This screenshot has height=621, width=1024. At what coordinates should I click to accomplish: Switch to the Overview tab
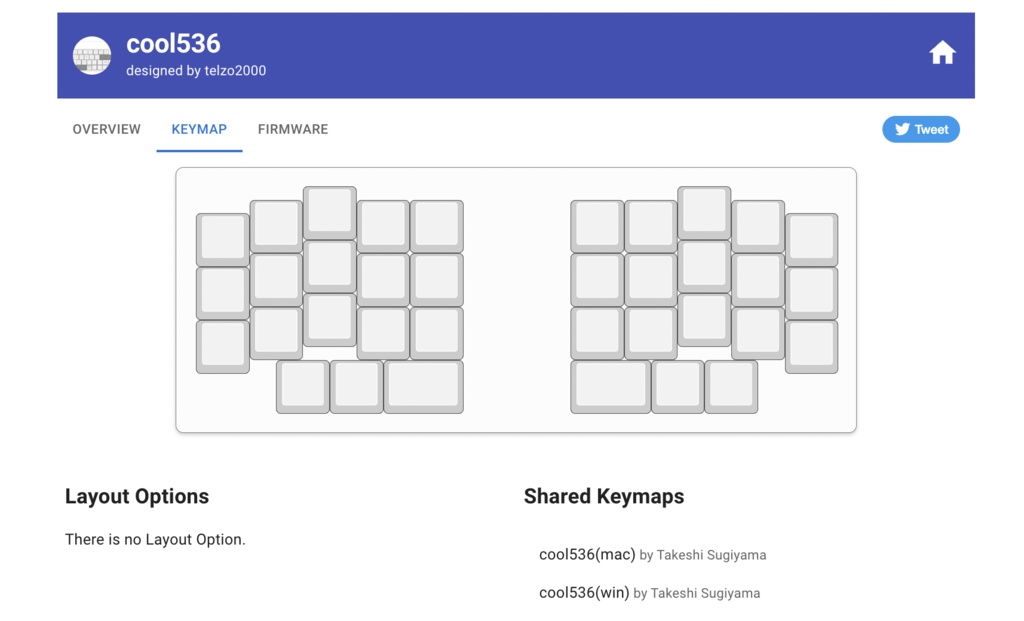[106, 129]
